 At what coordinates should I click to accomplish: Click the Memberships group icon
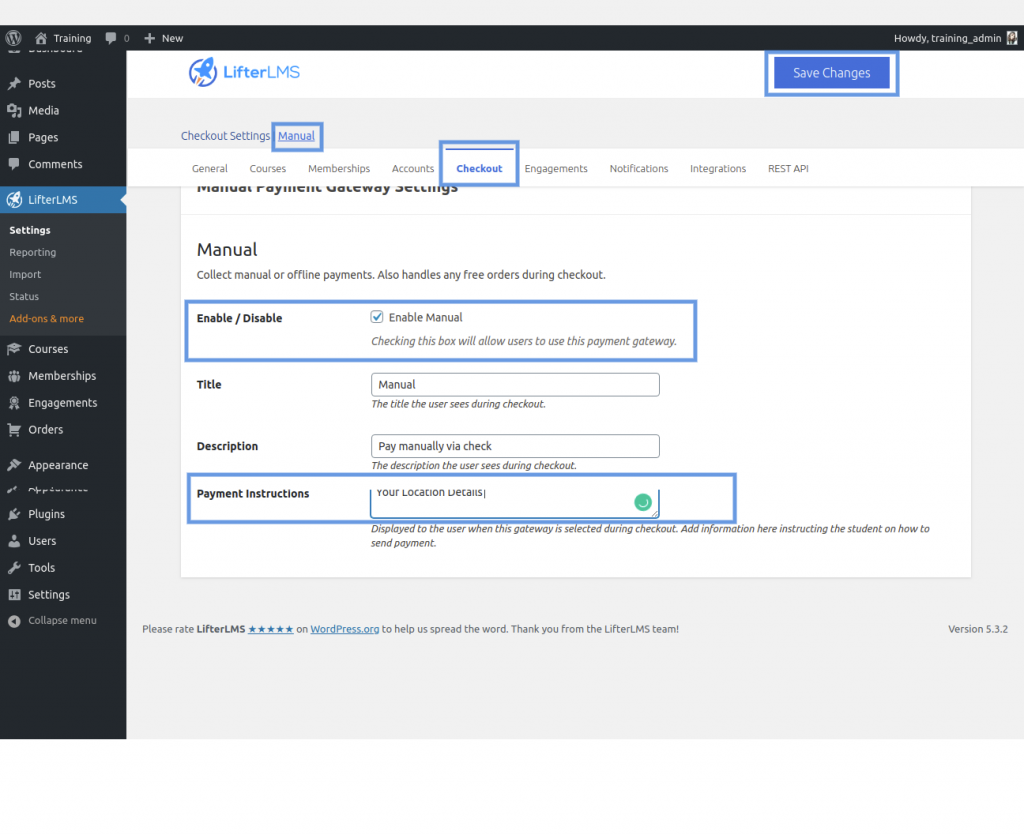14,376
